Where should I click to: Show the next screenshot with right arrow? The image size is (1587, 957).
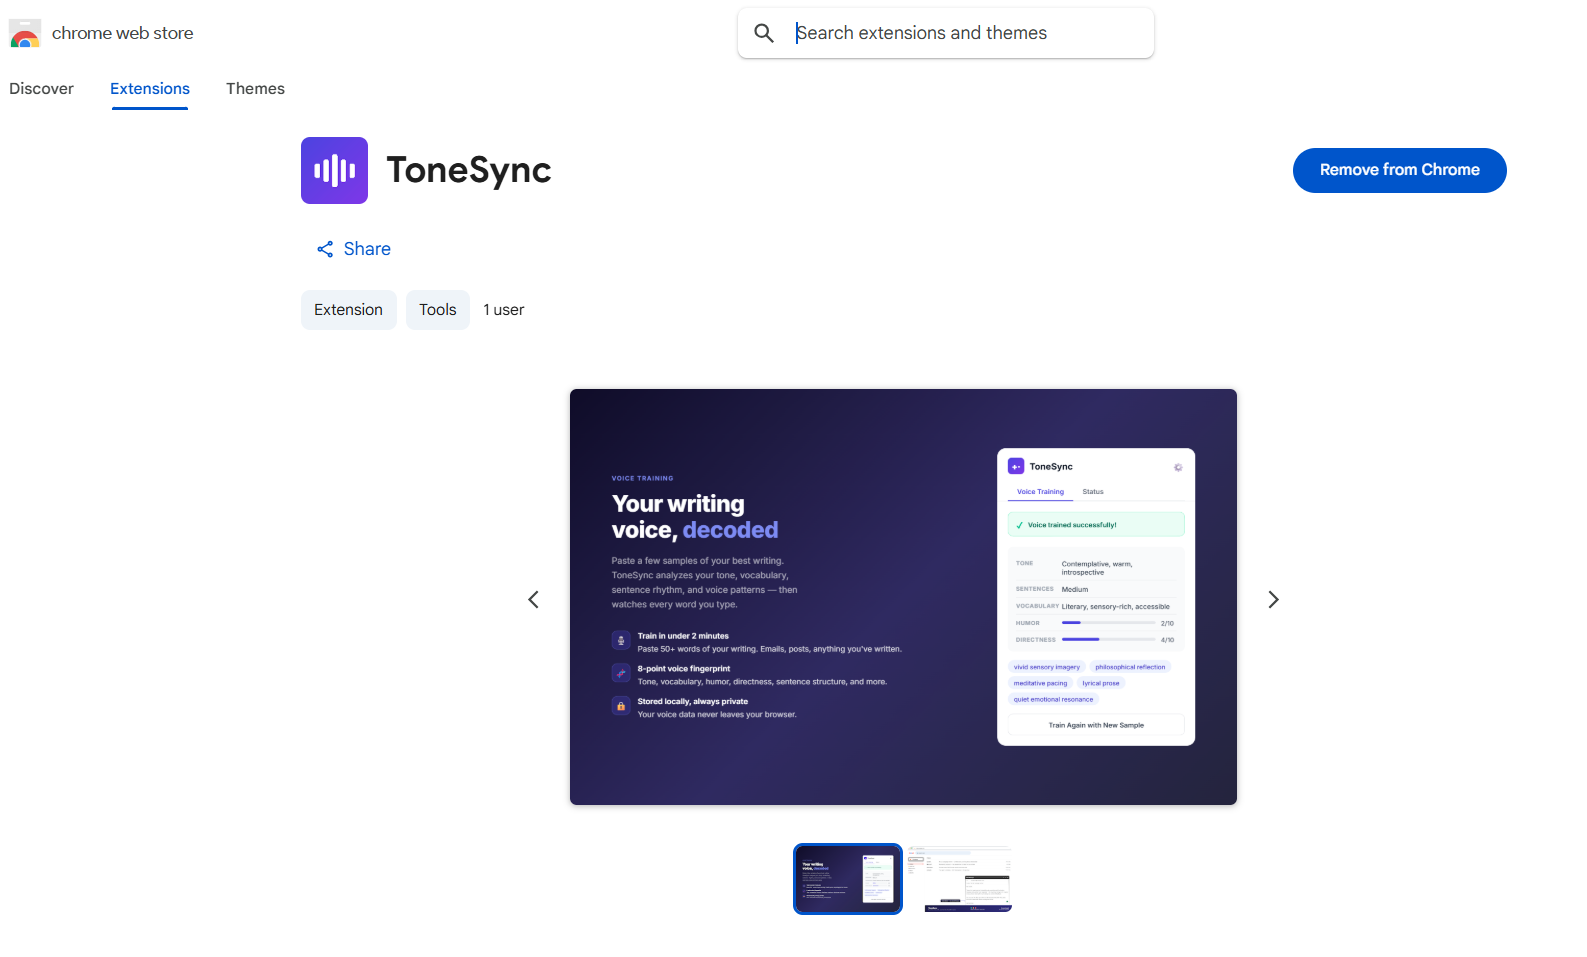(1273, 599)
